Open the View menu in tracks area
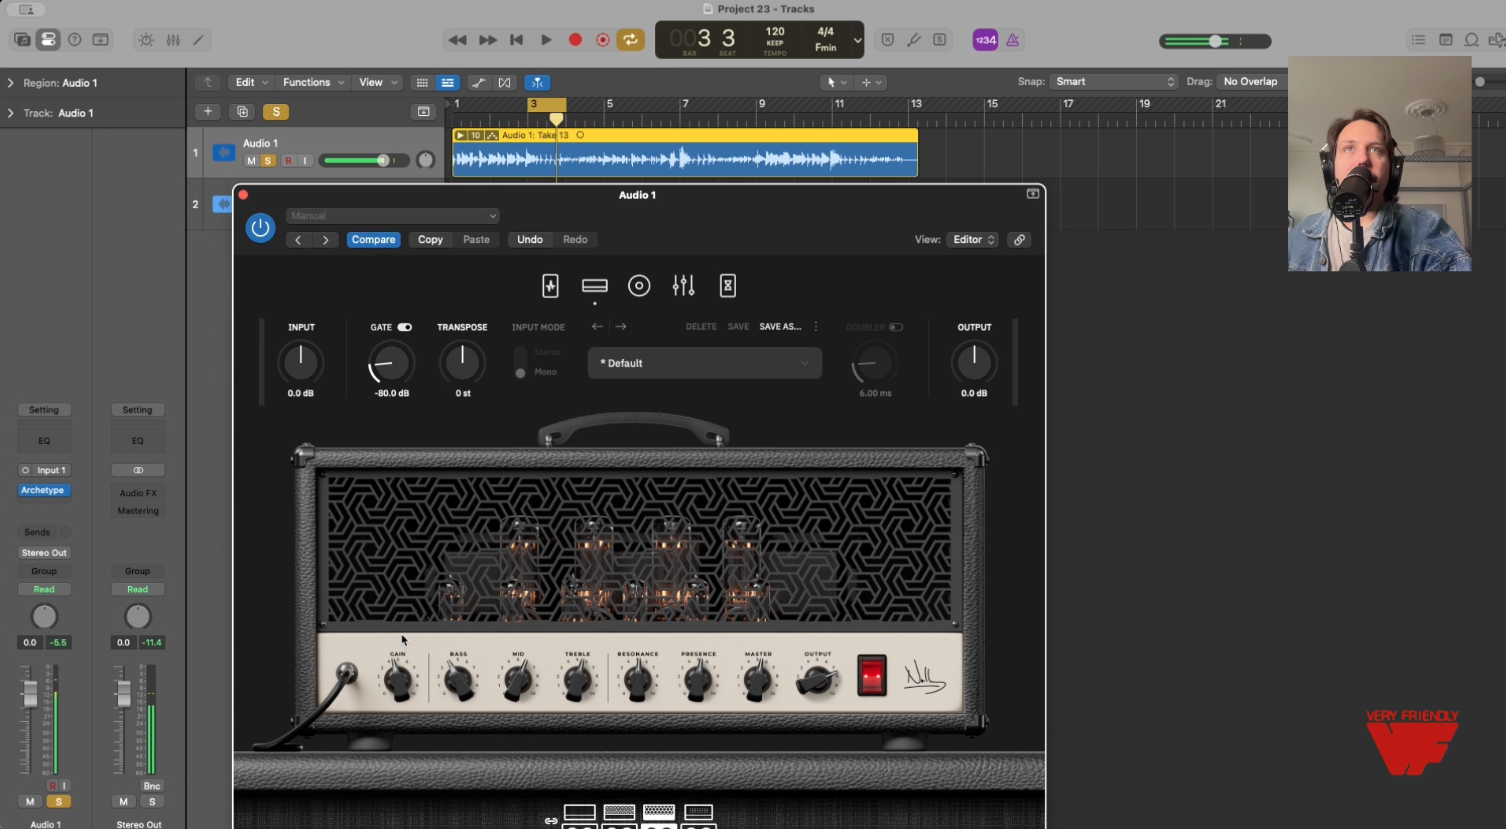 coord(378,82)
